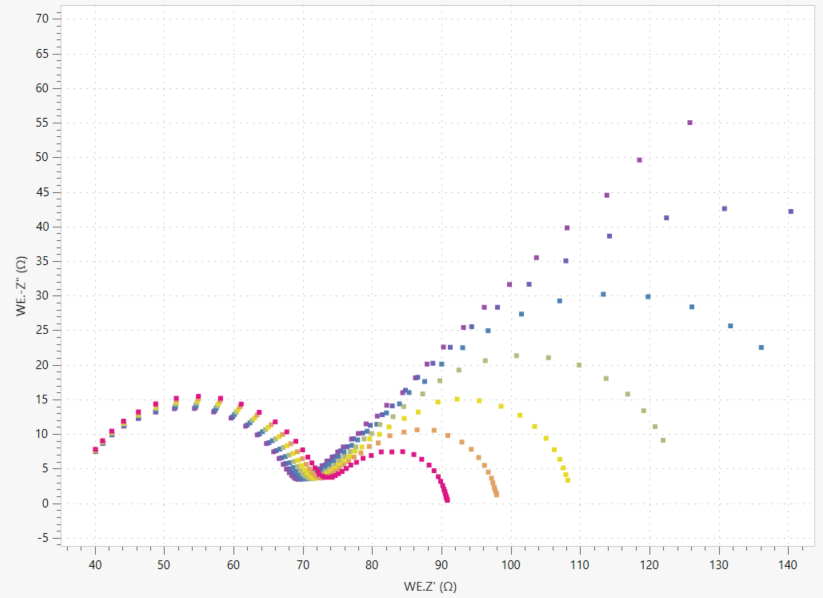Click the -5 tick label on the y-axis
The width and height of the screenshot is (823, 598).
[41, 538]
